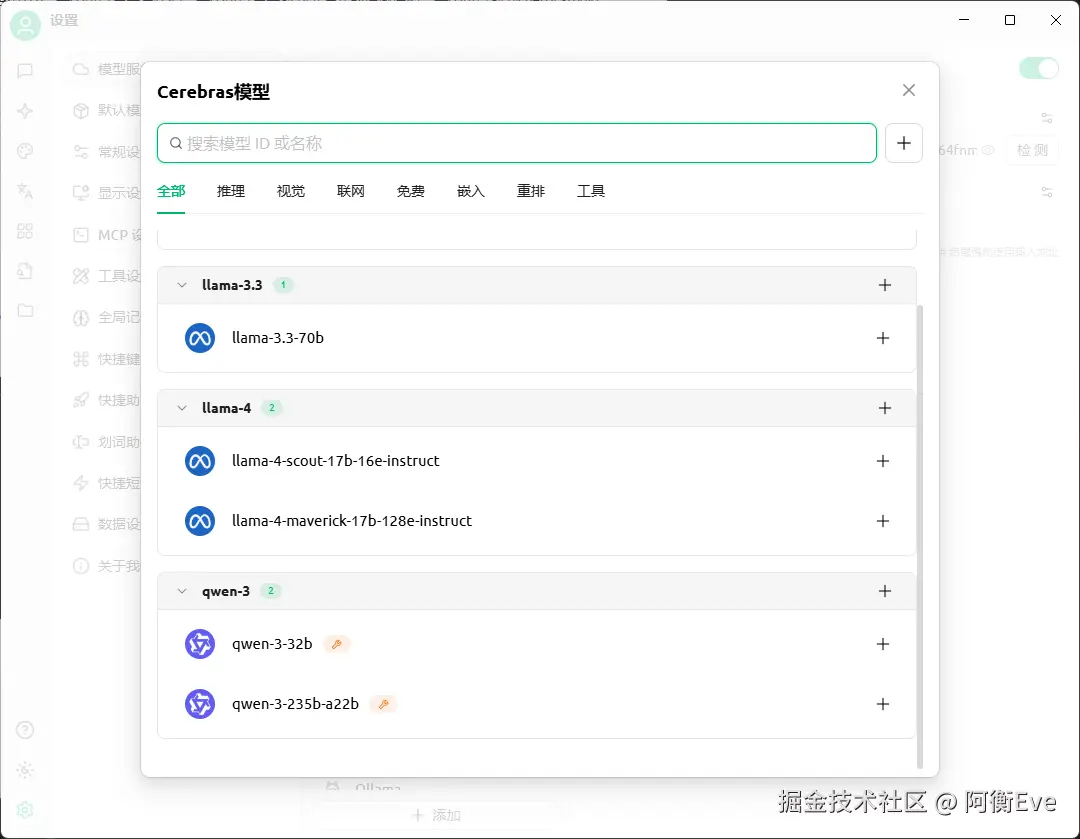Open the translate sidebar icon

(25, 191)
